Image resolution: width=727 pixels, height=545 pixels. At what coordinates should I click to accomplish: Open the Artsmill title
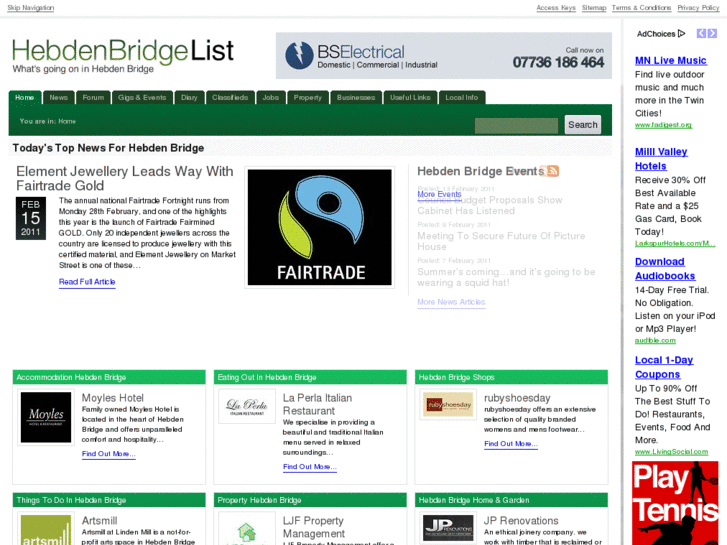point(99,521)
